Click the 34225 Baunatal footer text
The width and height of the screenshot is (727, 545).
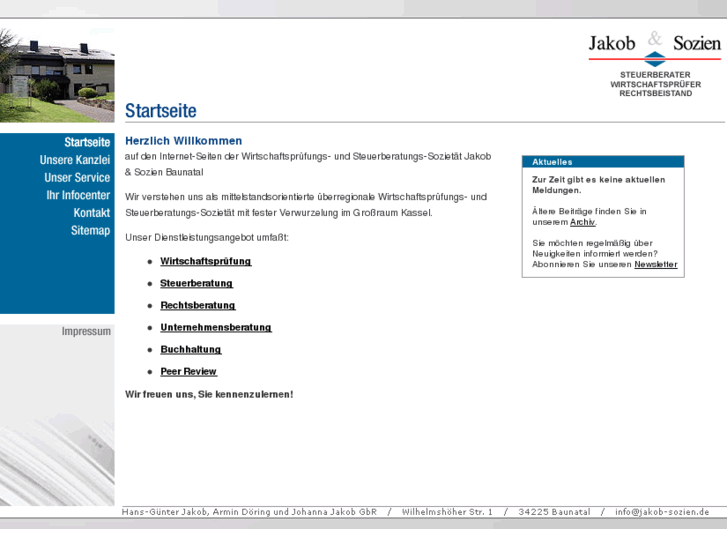[x=554, y=512]
